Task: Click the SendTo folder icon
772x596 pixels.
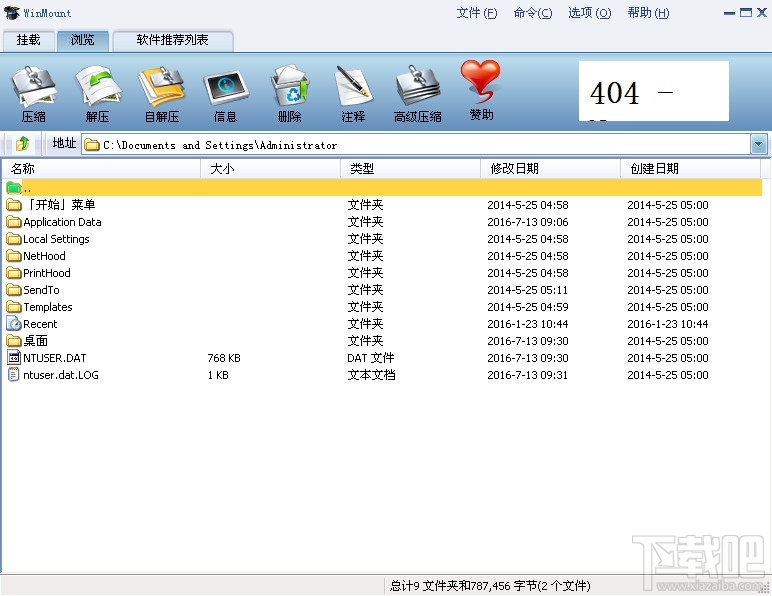Action: point(14,290)
